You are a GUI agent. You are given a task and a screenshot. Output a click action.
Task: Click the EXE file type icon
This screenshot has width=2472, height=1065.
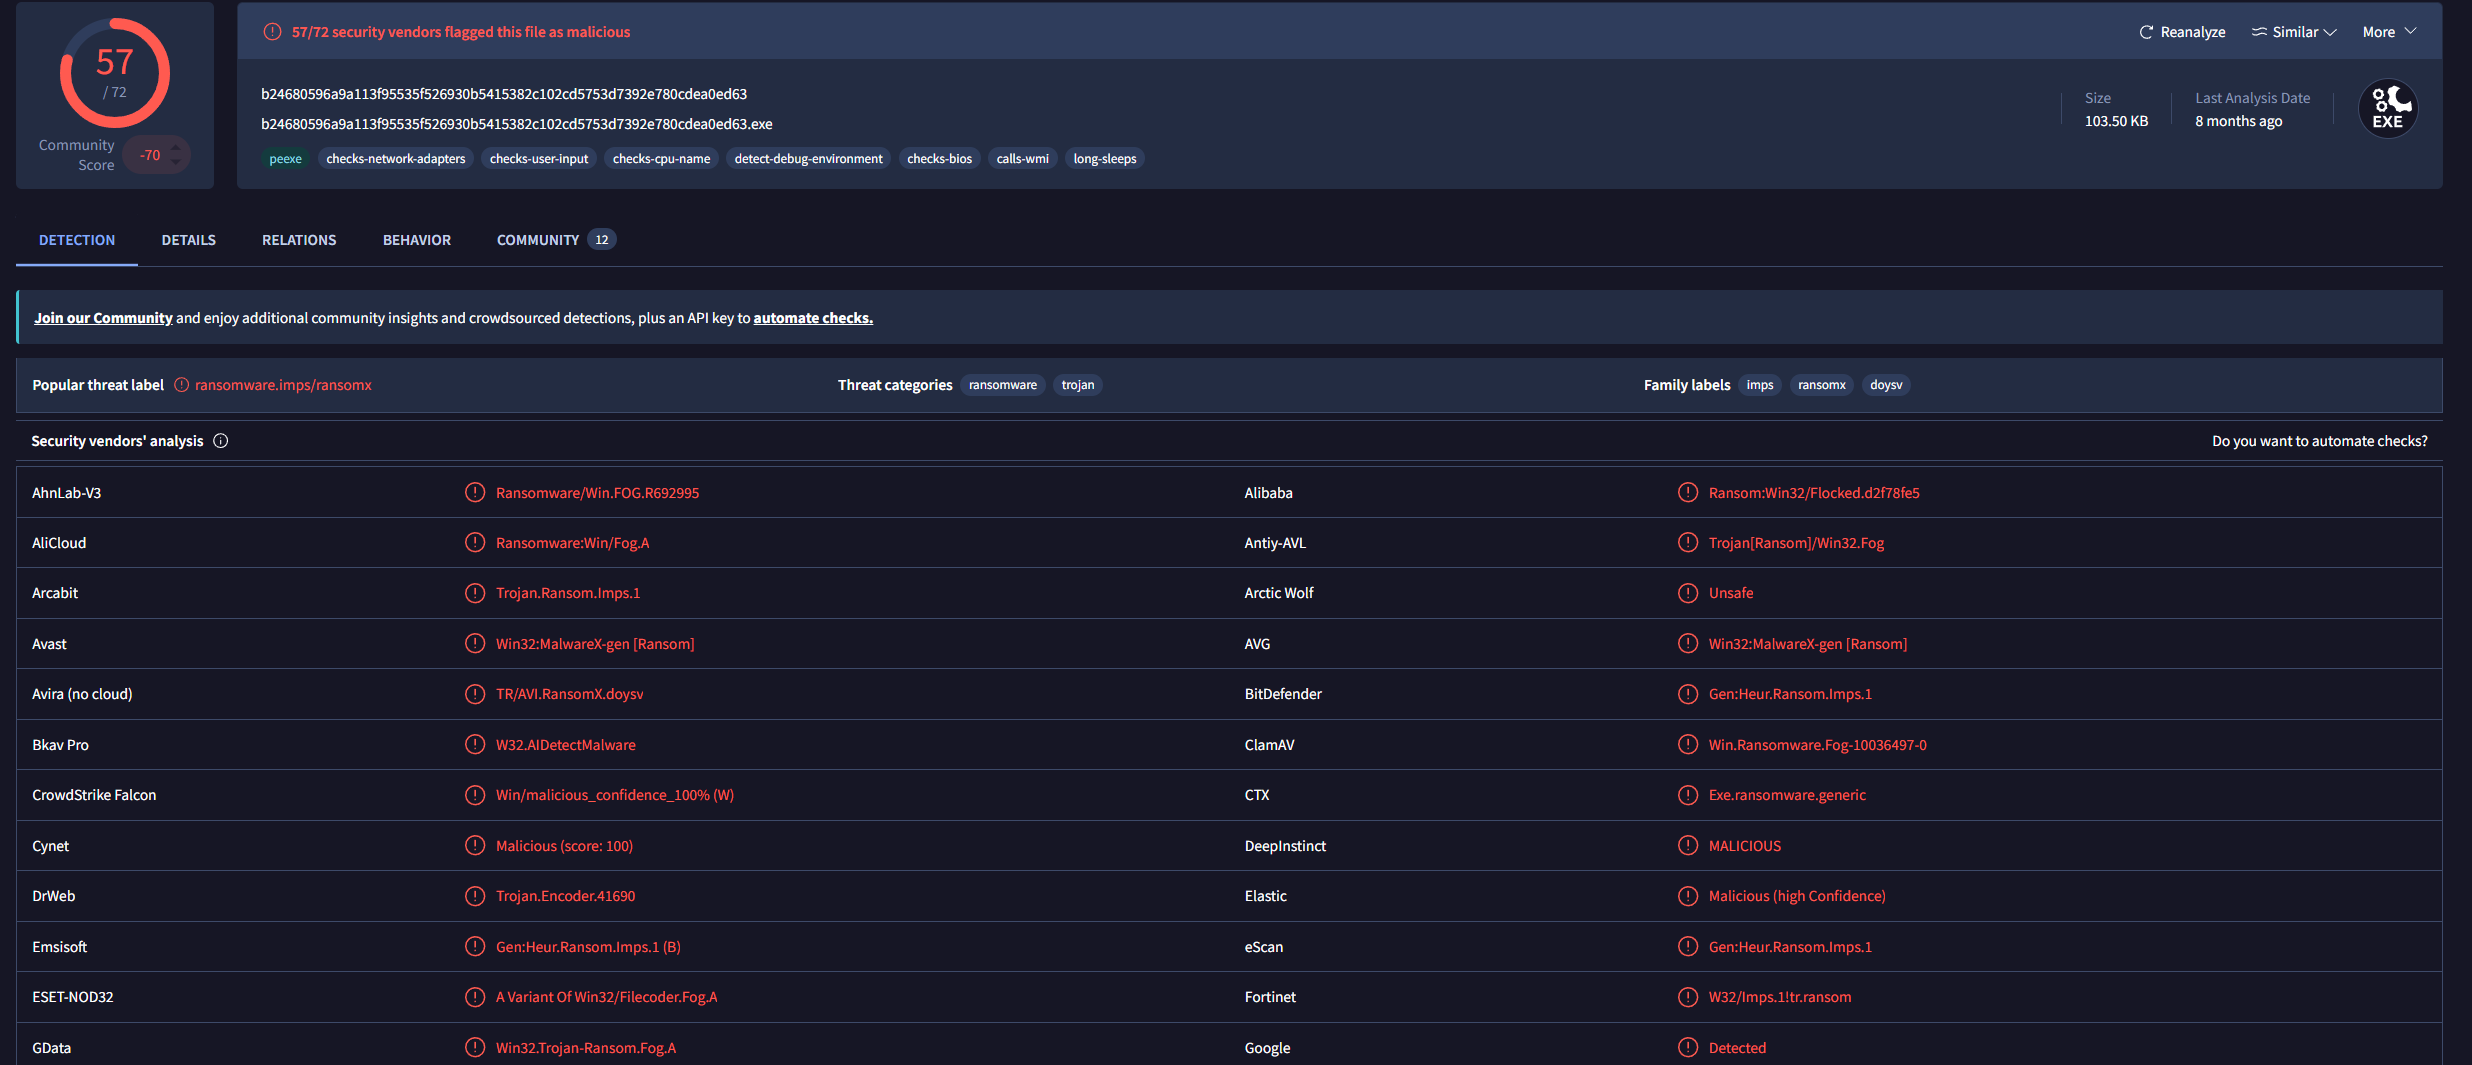[2388, 108]
